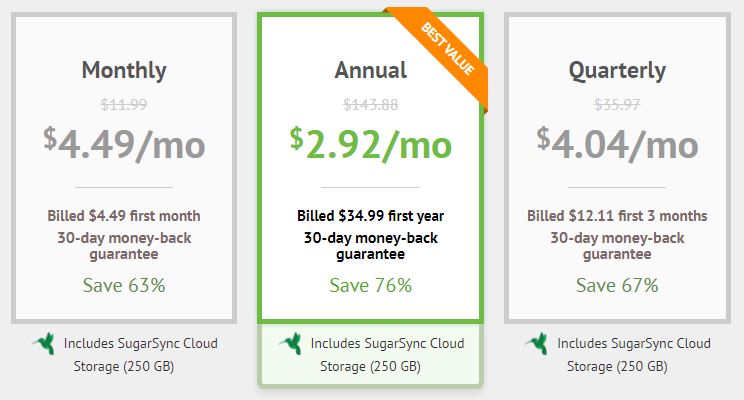This screenshot has width=744, height=400.
Task: Click the $4.04/mo price text
Action: point(617,144)
